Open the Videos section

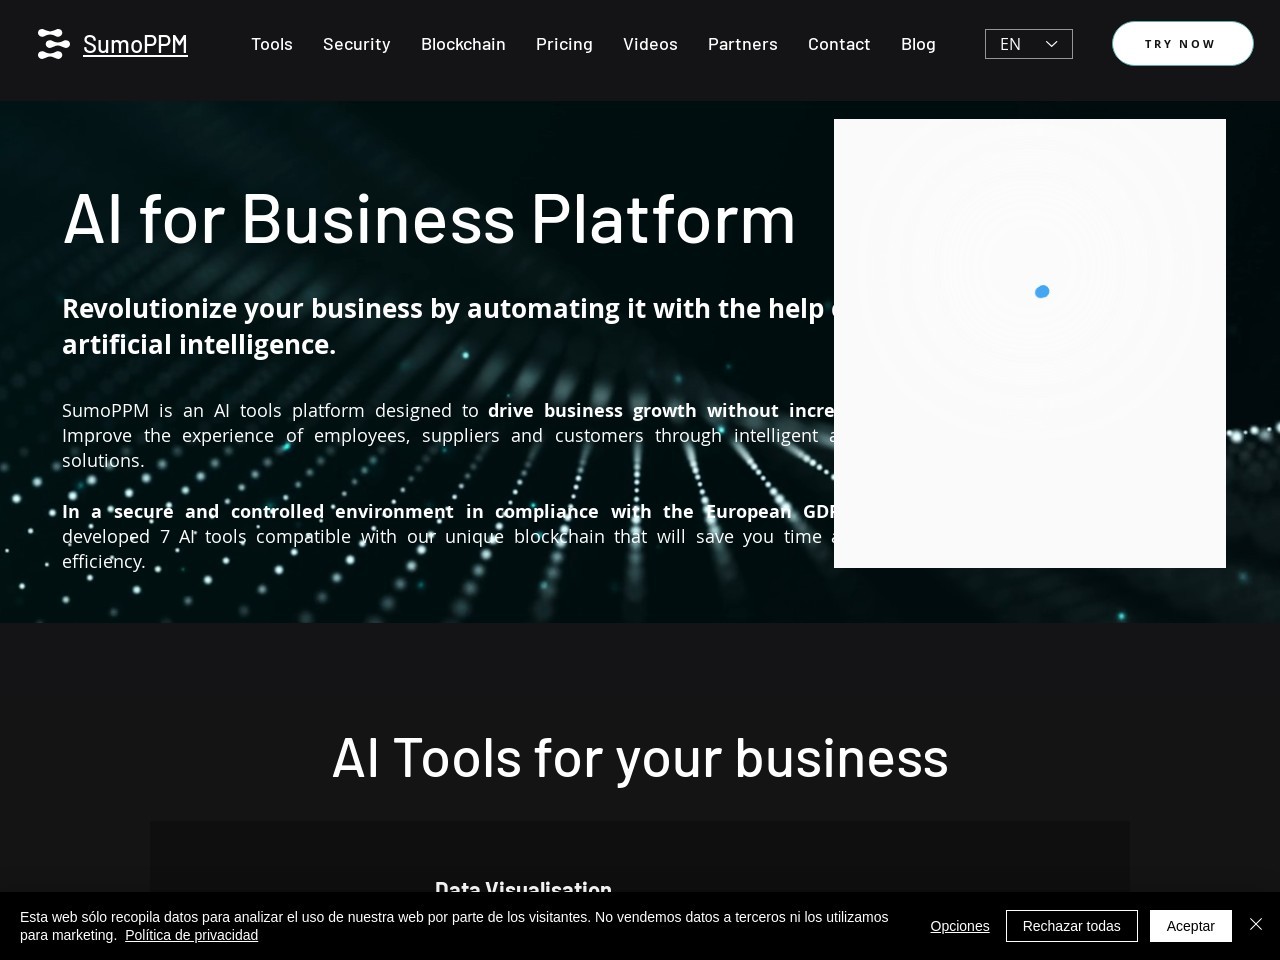coord(650,44)
